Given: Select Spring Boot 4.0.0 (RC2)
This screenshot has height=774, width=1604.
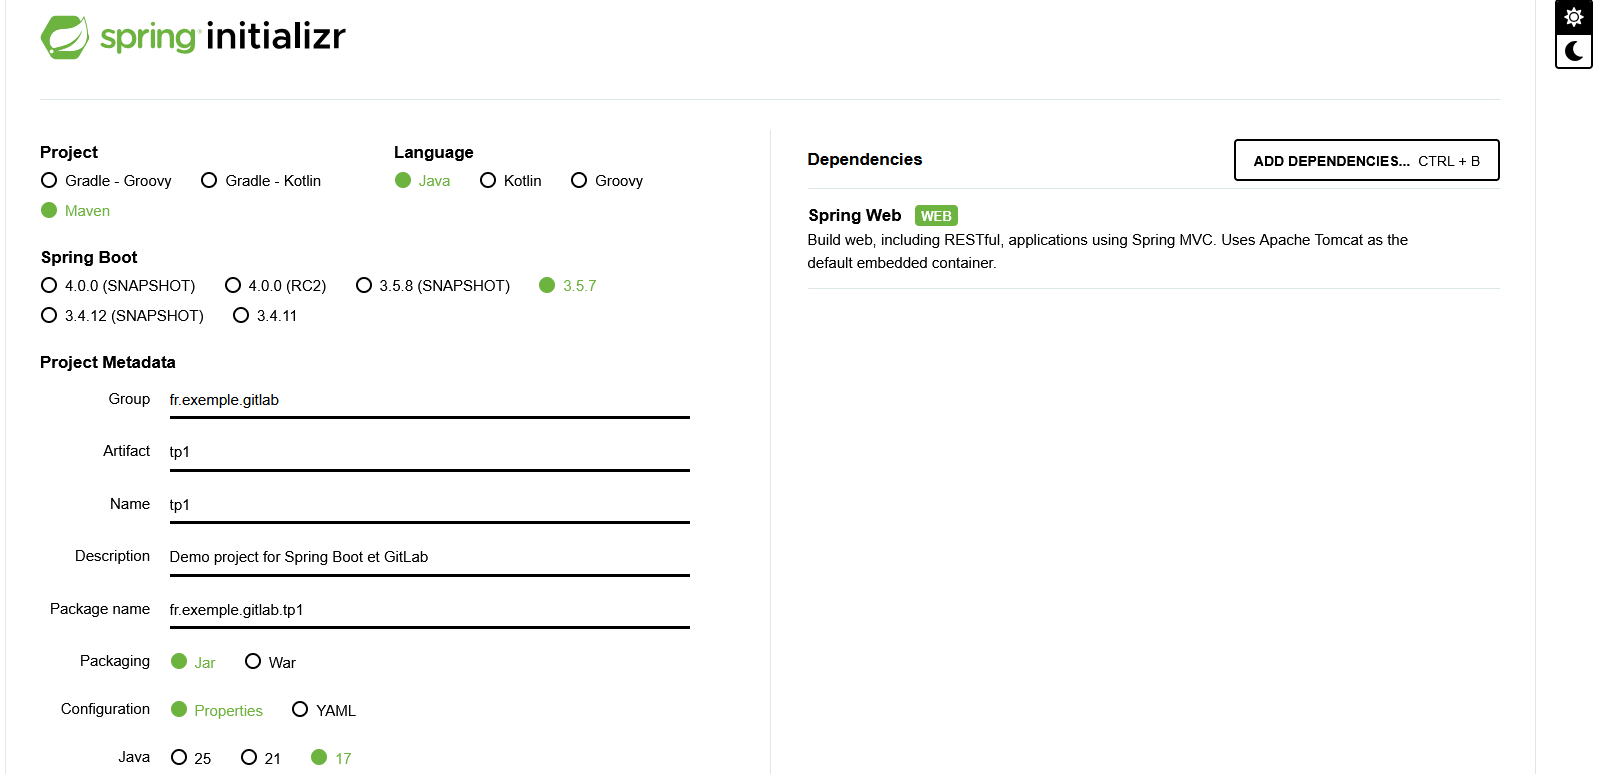Looking at the screenshot, I should click(233, 286).
